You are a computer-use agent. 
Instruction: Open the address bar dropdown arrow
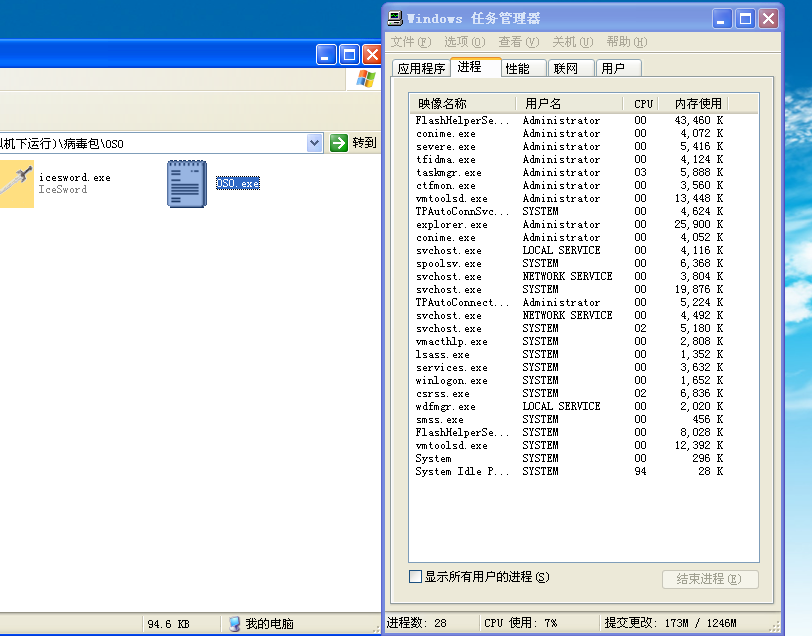coord(315,143)
